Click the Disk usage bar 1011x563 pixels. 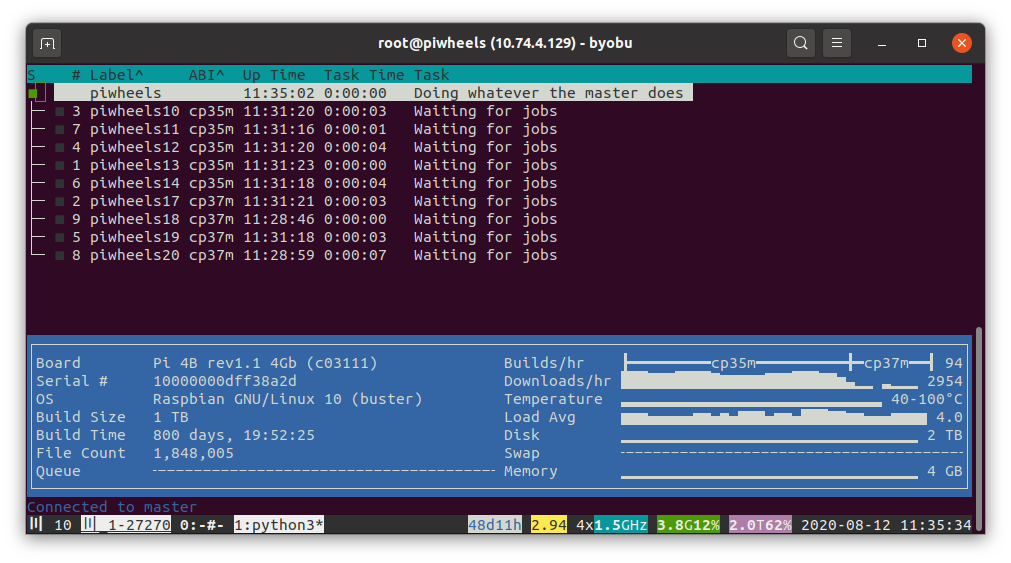[x=769, y=441]
